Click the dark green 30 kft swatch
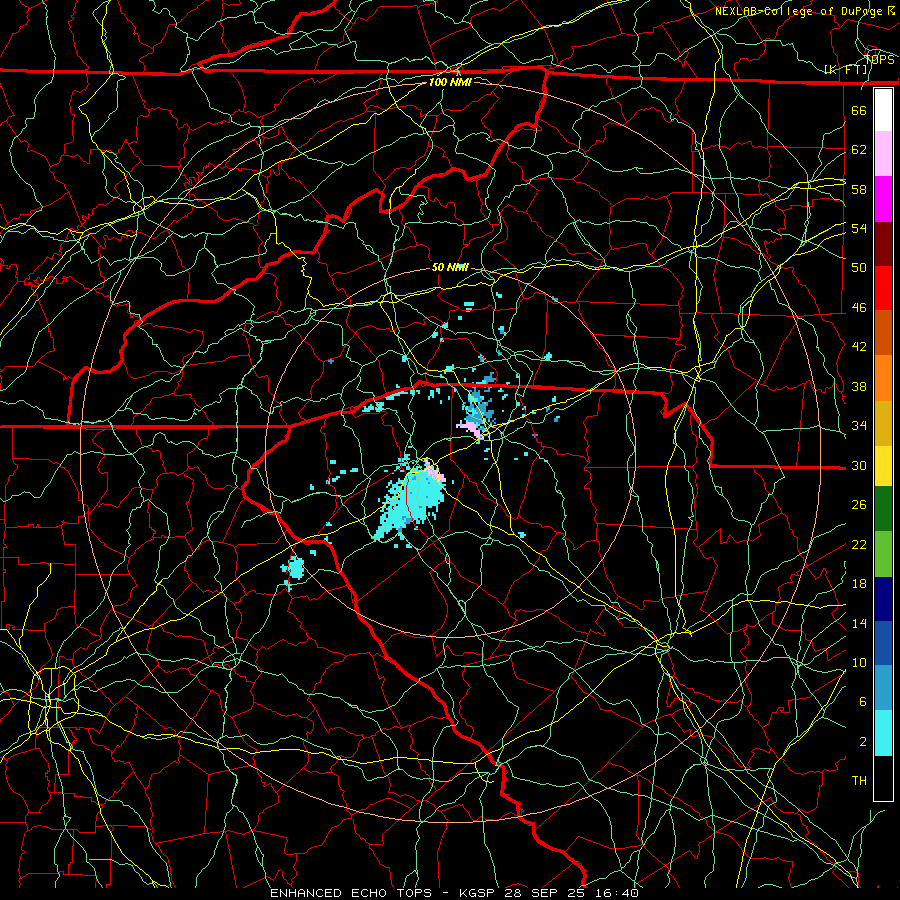The image size is (900, 900). [883, 509]
